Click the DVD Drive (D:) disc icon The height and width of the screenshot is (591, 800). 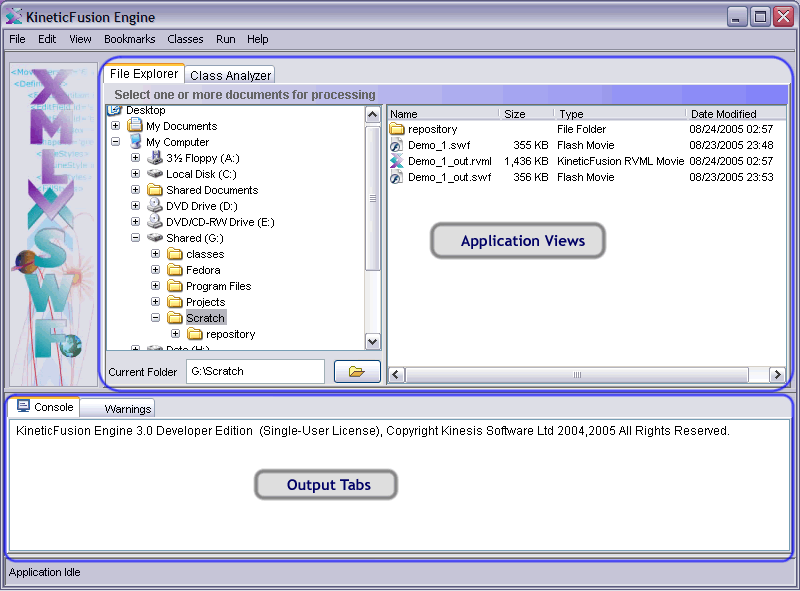point(155,206)
